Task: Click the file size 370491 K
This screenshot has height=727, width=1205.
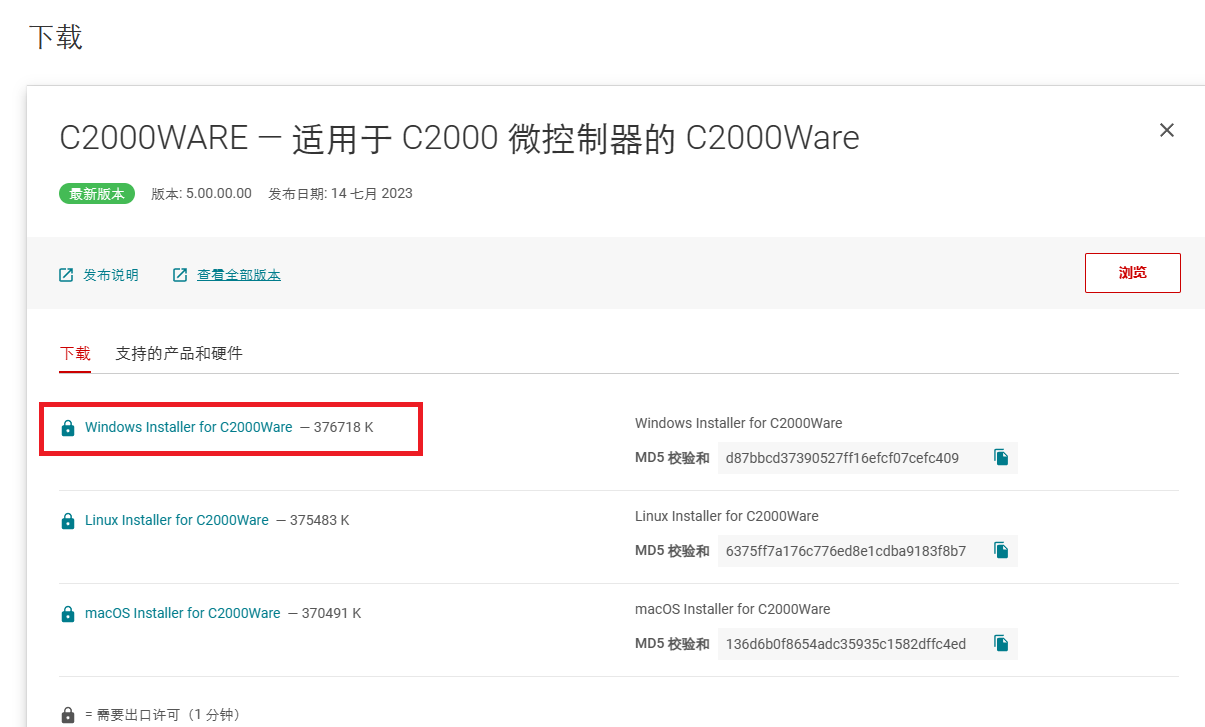Action: pos(331,613)
